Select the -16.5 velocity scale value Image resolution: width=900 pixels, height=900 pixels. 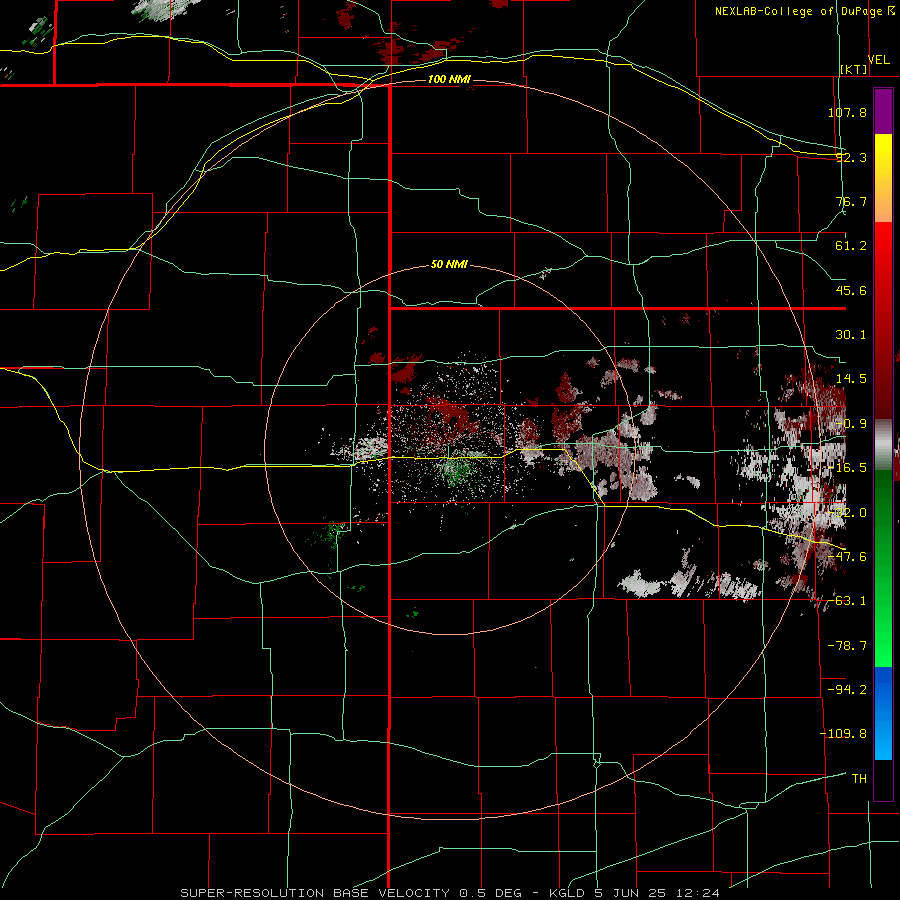(847, 468)
